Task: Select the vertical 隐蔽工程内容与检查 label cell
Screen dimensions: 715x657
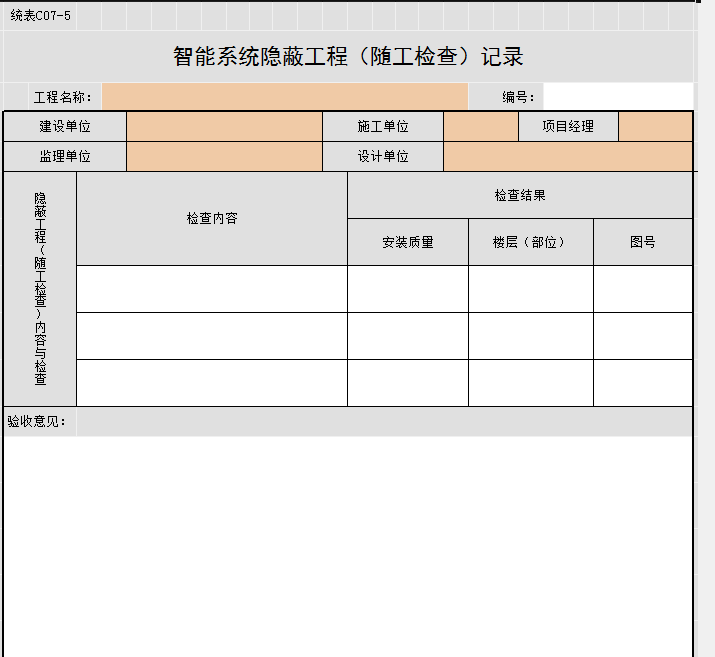Action: (x=40, y=289)
